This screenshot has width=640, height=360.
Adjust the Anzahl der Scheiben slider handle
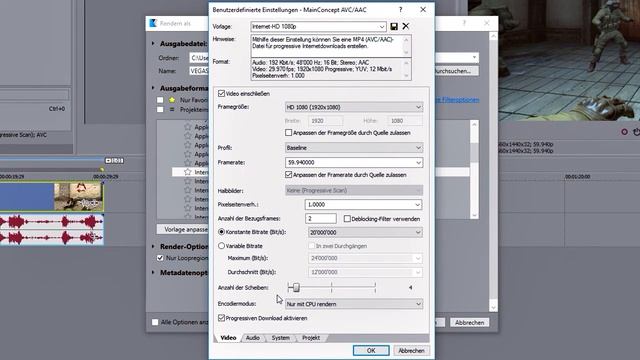(x=296, y=287)
